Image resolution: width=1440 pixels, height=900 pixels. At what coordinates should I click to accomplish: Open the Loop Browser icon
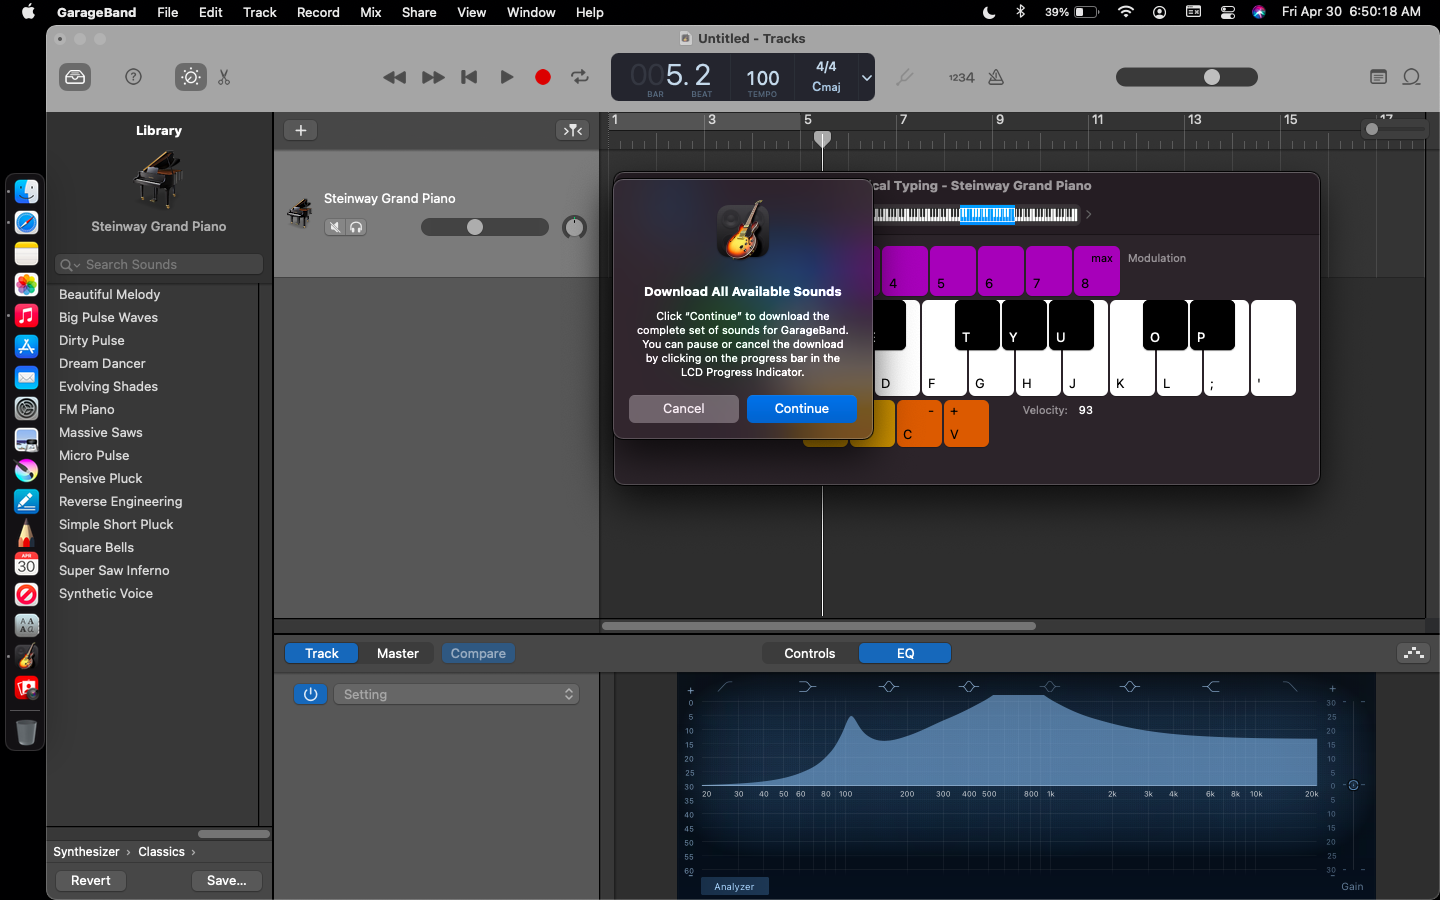pyautogui.click(x=1411, y=77)
